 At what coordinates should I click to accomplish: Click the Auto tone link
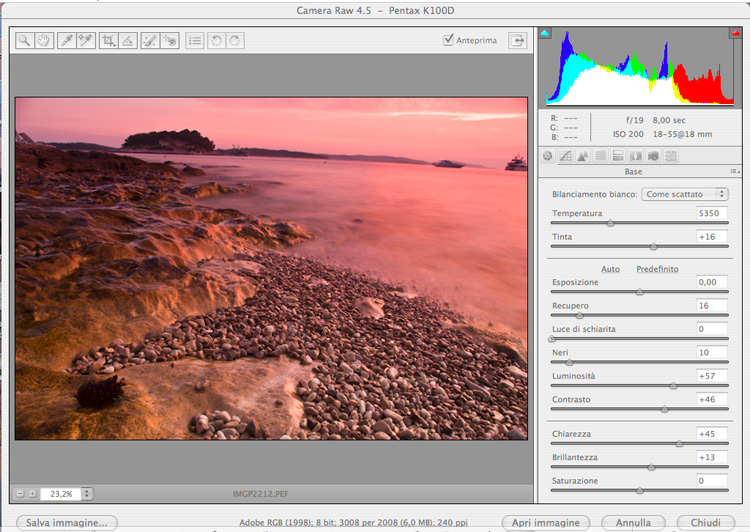610,269
